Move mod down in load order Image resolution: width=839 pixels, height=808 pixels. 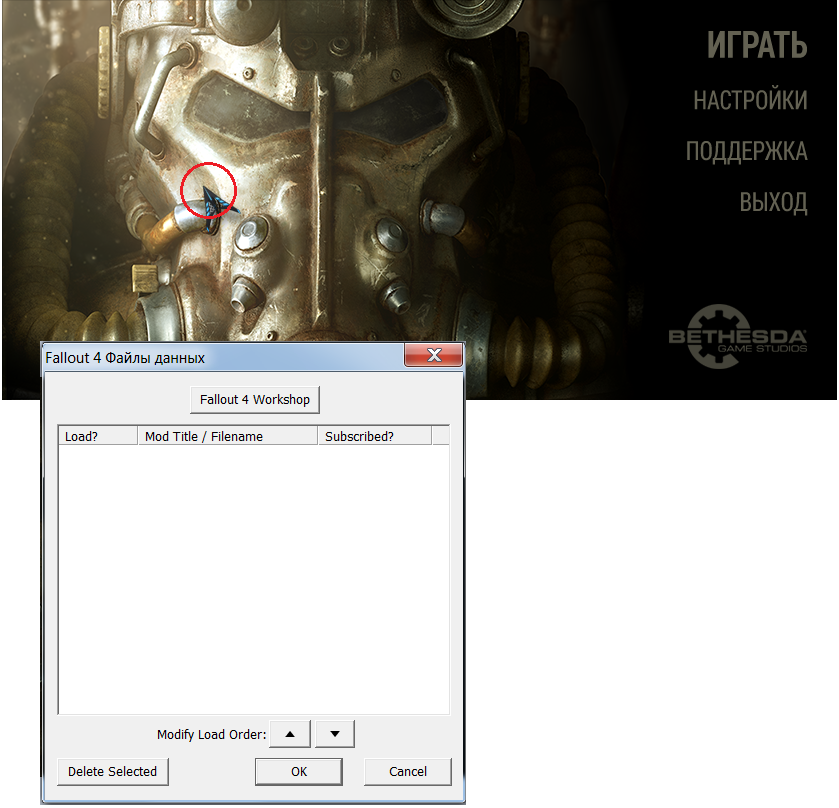[x=335, y=734]
